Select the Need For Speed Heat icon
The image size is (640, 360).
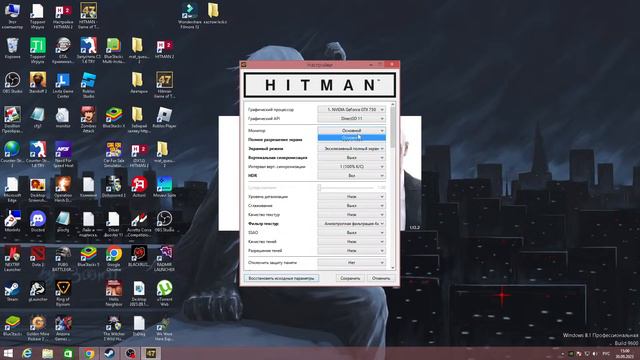pyautogui.click(x=63, y=154)
